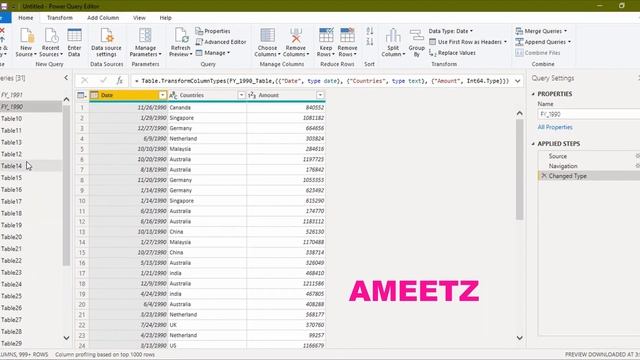
Task: Open Data source settings
Action: tap(106, 42)
